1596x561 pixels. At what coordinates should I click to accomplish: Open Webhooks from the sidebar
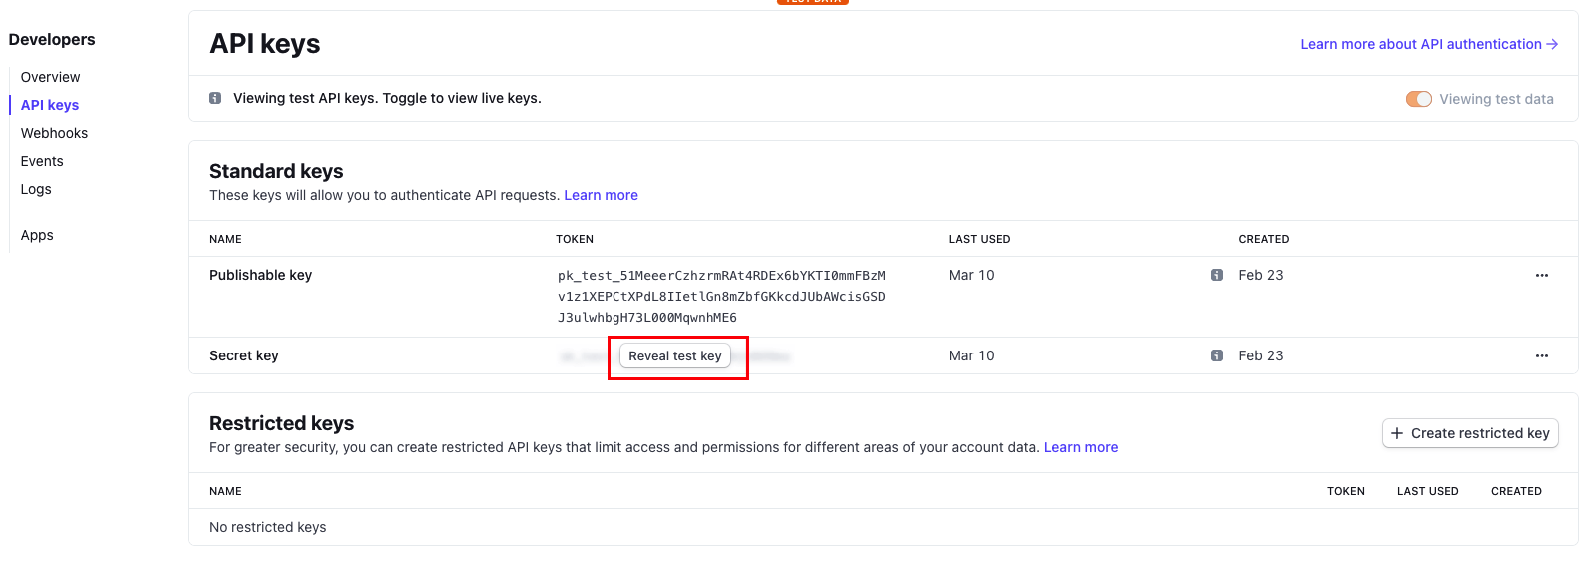click(55, 133)
